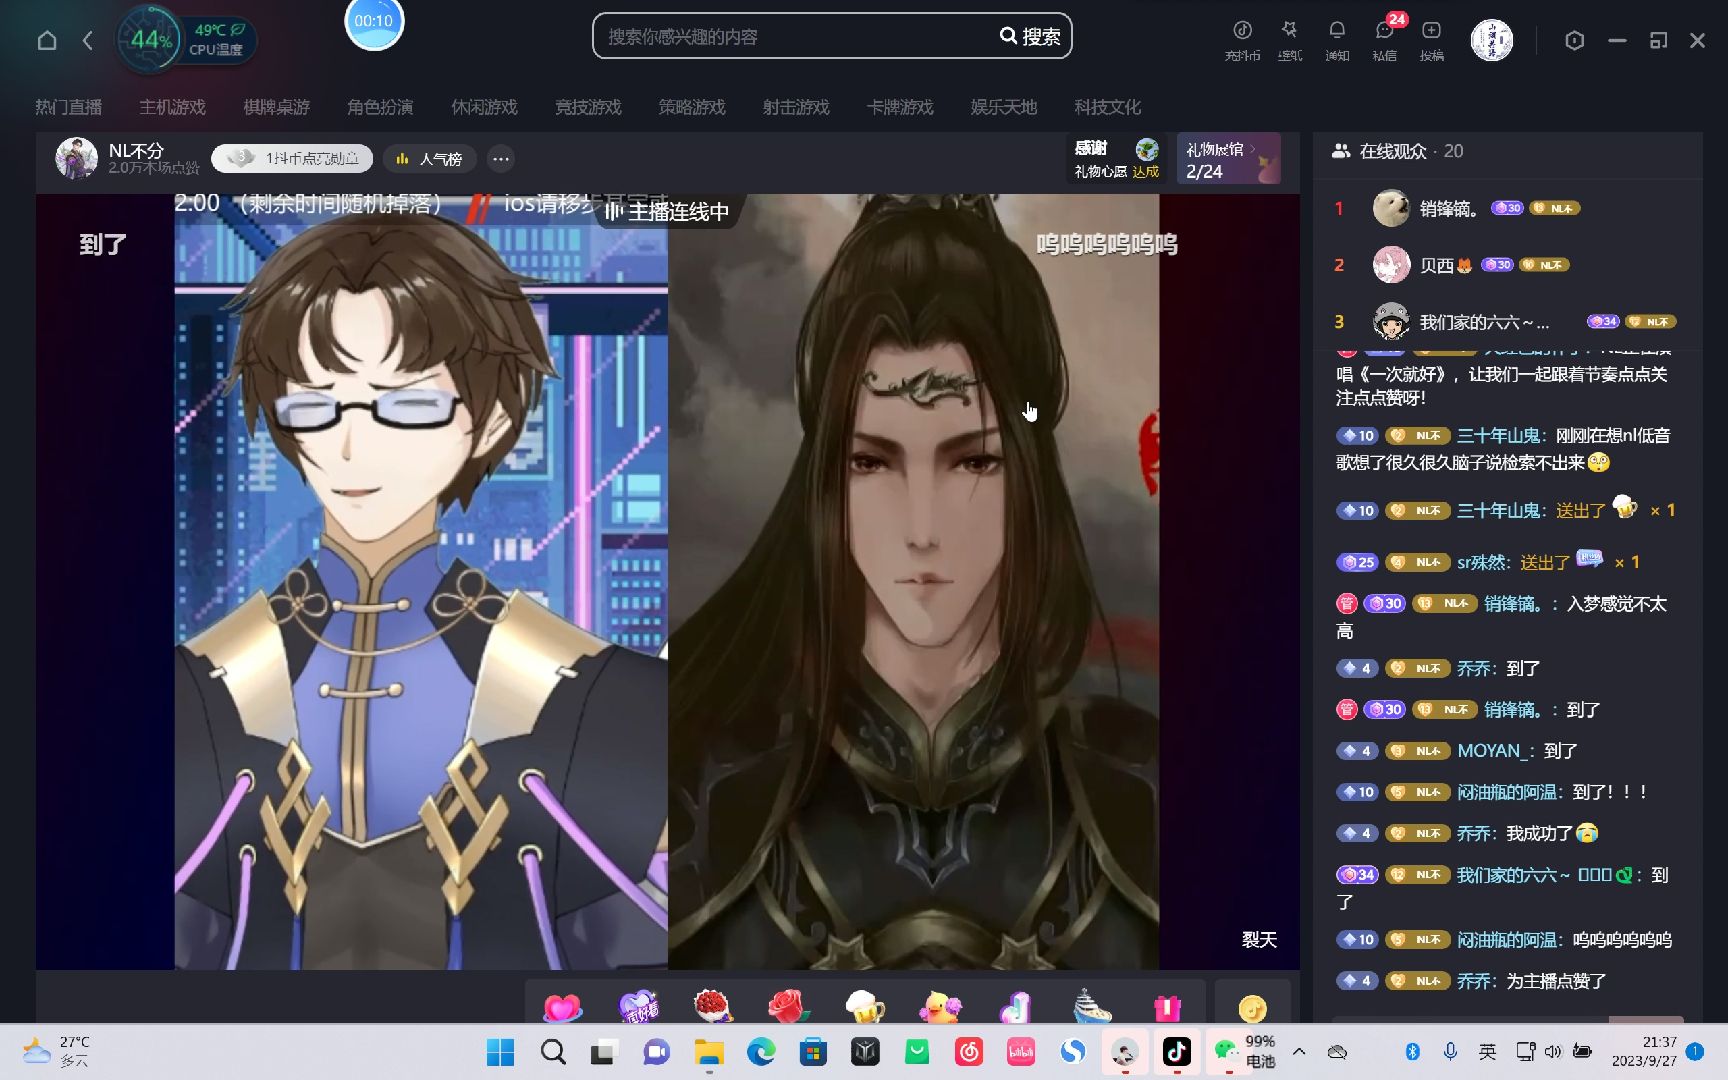
Task: Send the rose bouquet gift
Action: (x=712, y=1006)
